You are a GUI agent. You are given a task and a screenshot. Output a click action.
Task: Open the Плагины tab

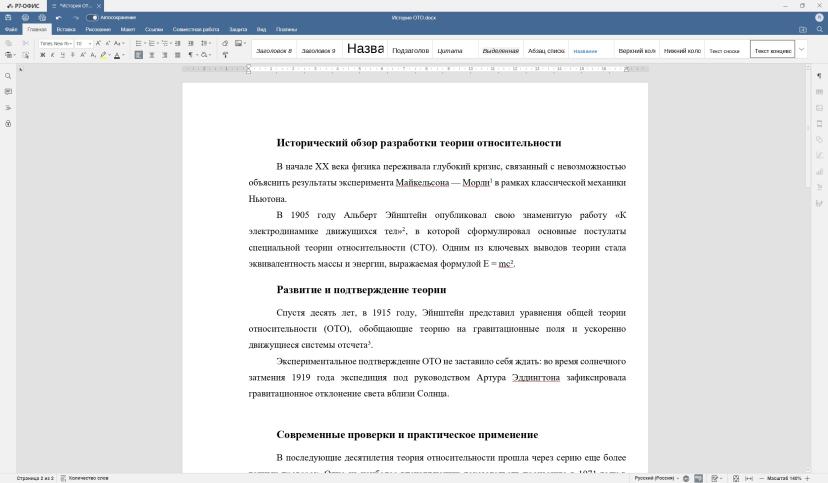point(286,30)
